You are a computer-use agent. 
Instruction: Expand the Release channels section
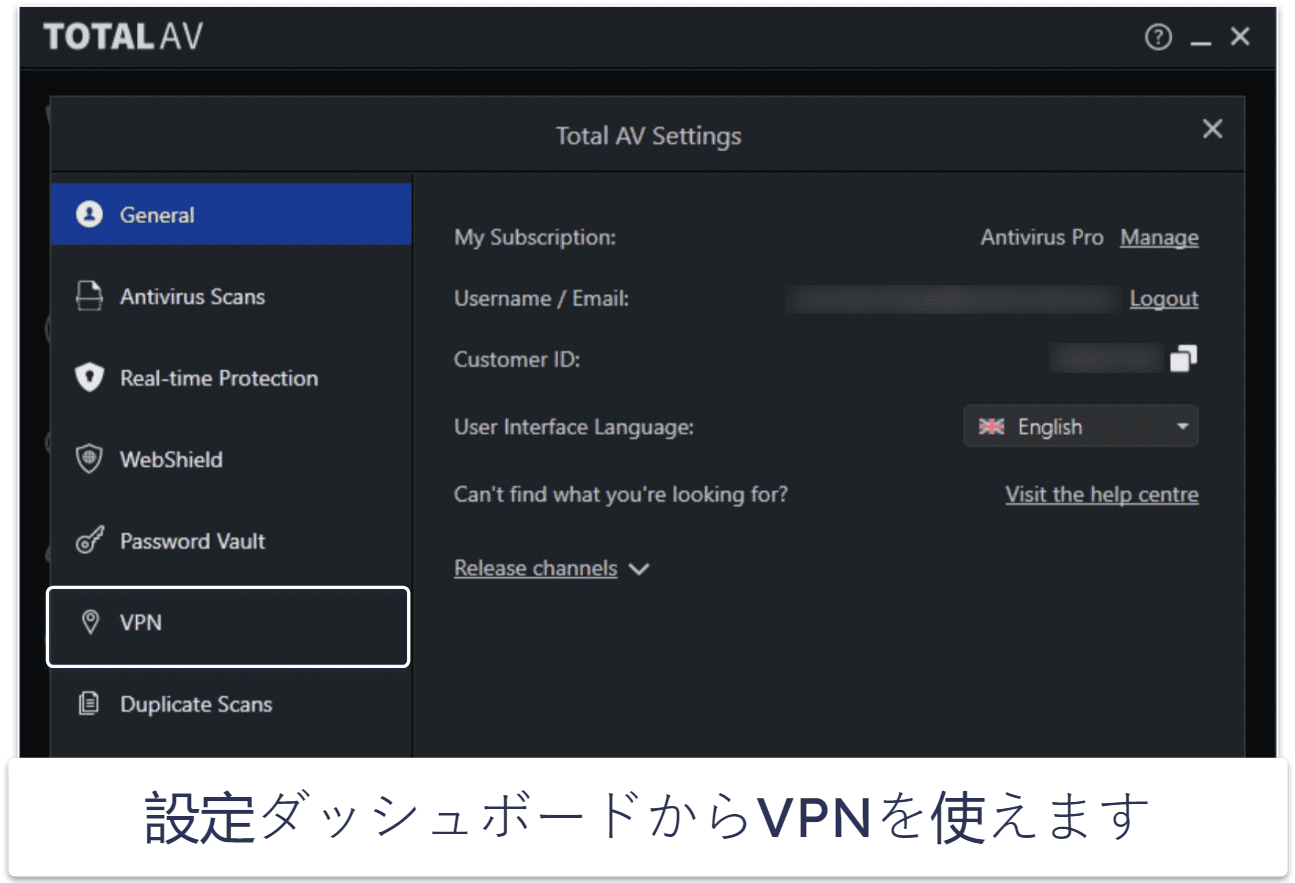(x=552, y=568)
